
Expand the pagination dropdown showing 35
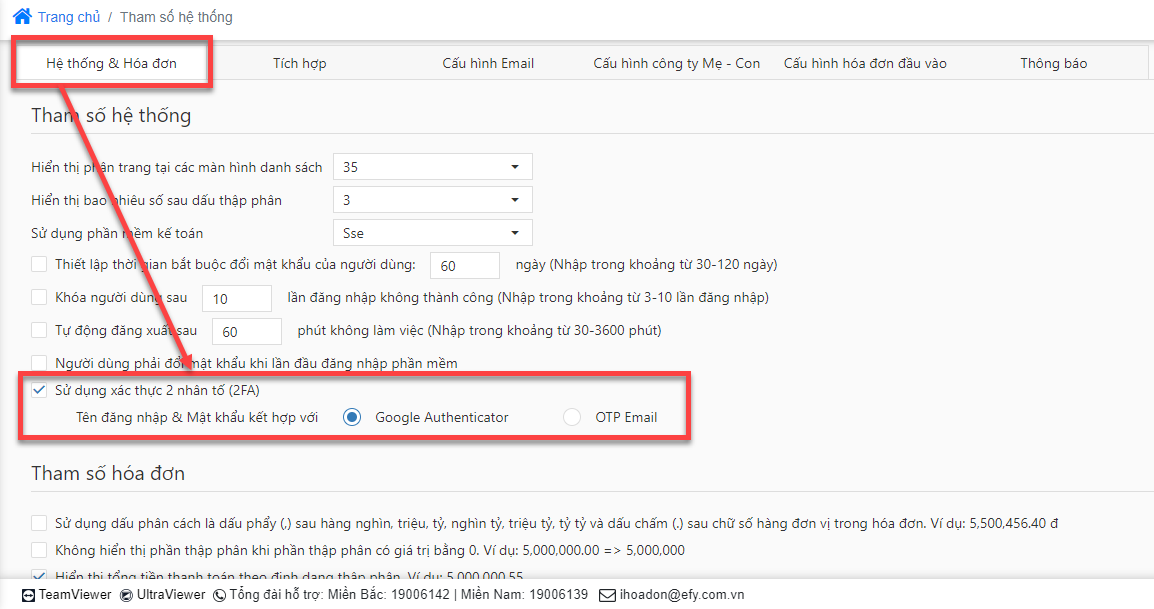point(433,167)
